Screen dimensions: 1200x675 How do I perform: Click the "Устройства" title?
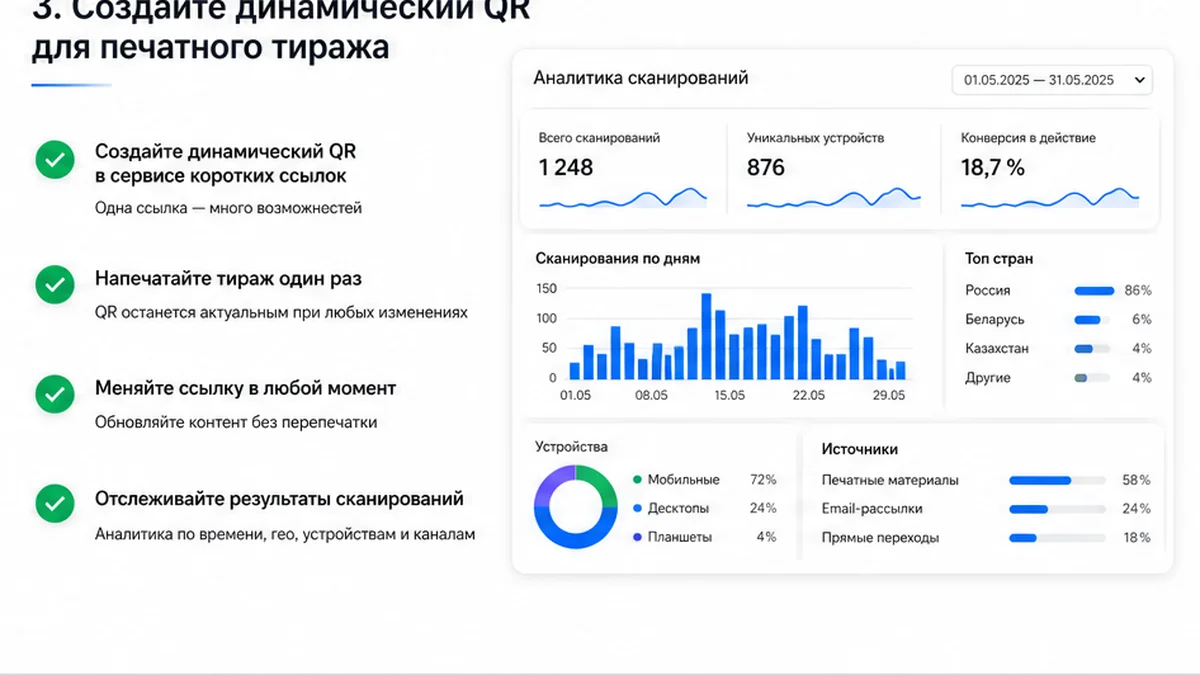tap(571, 447)
